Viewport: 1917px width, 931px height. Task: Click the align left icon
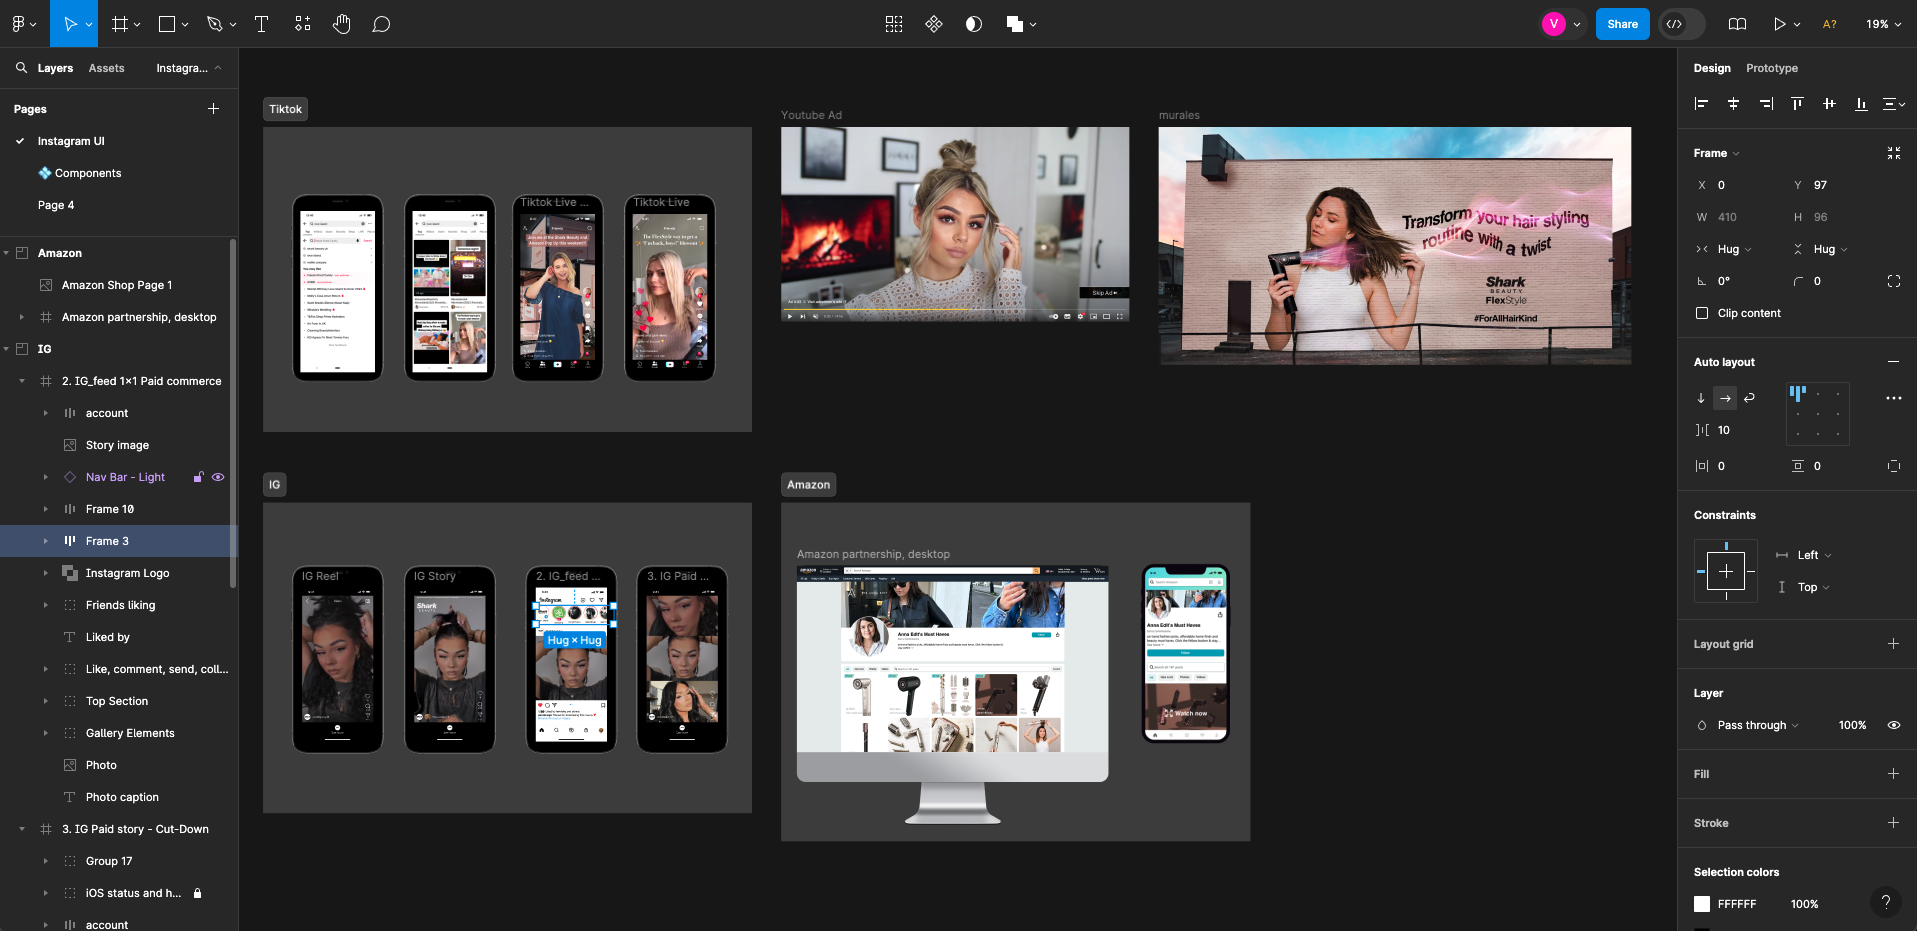pos(1701,104)
